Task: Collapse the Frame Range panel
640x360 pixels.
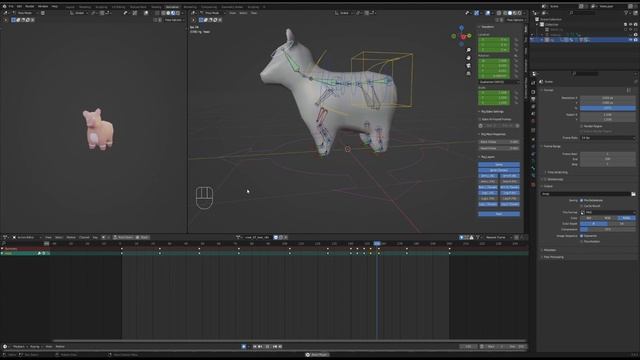Action: coord(552,146)
